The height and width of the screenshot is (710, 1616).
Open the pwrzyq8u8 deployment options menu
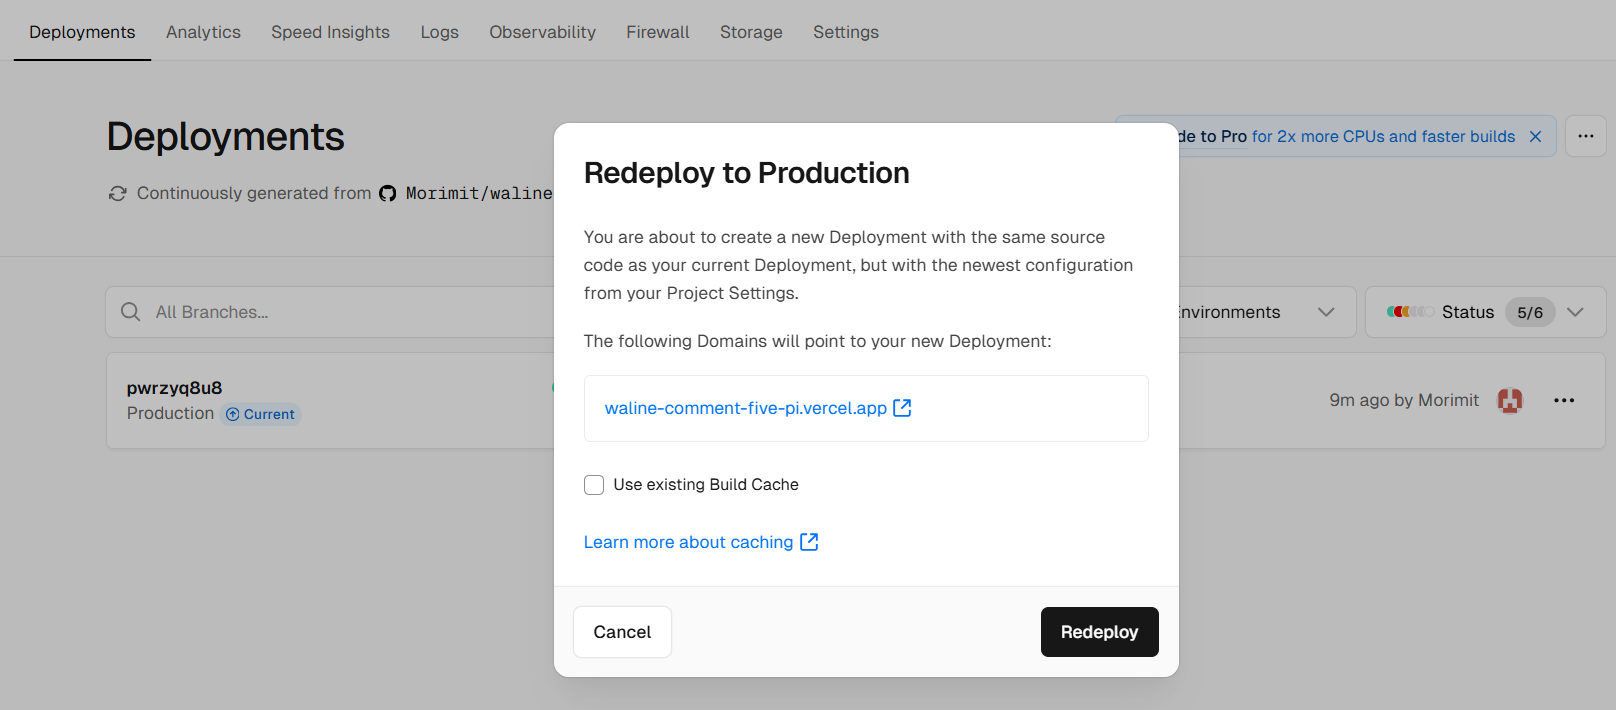1564,400
